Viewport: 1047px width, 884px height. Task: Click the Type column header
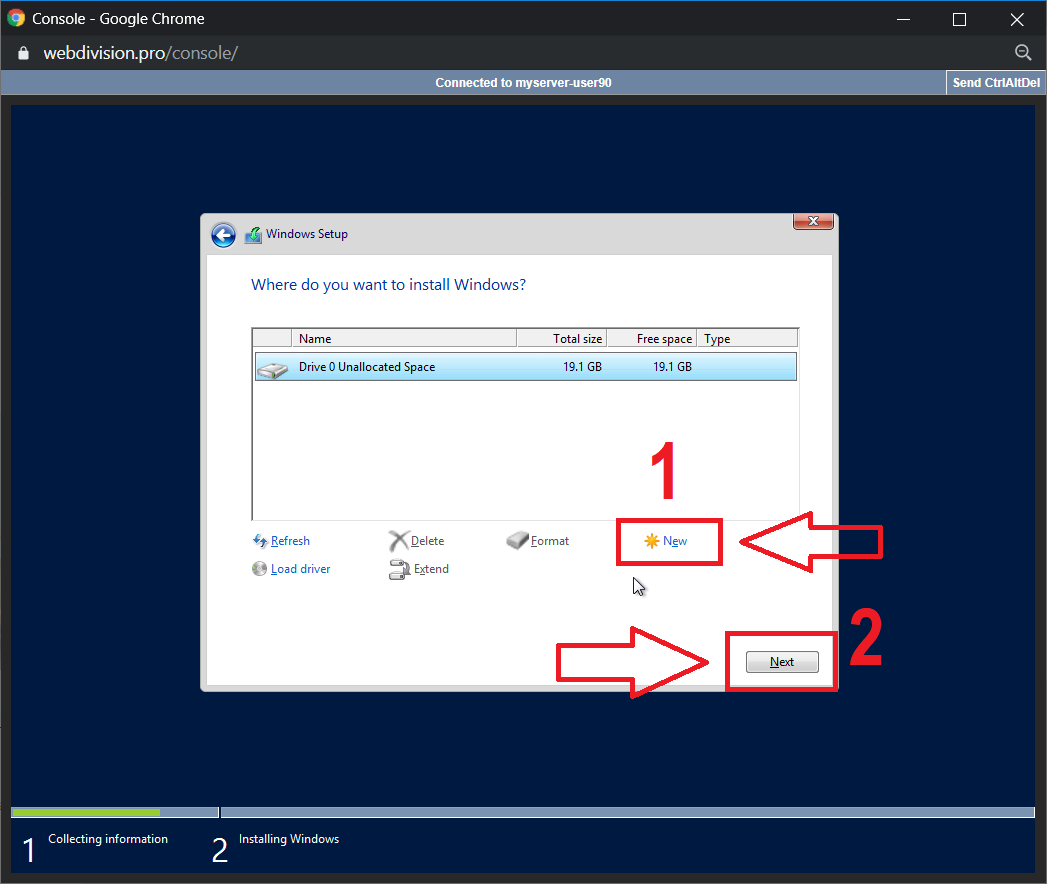tap(746, 339)
